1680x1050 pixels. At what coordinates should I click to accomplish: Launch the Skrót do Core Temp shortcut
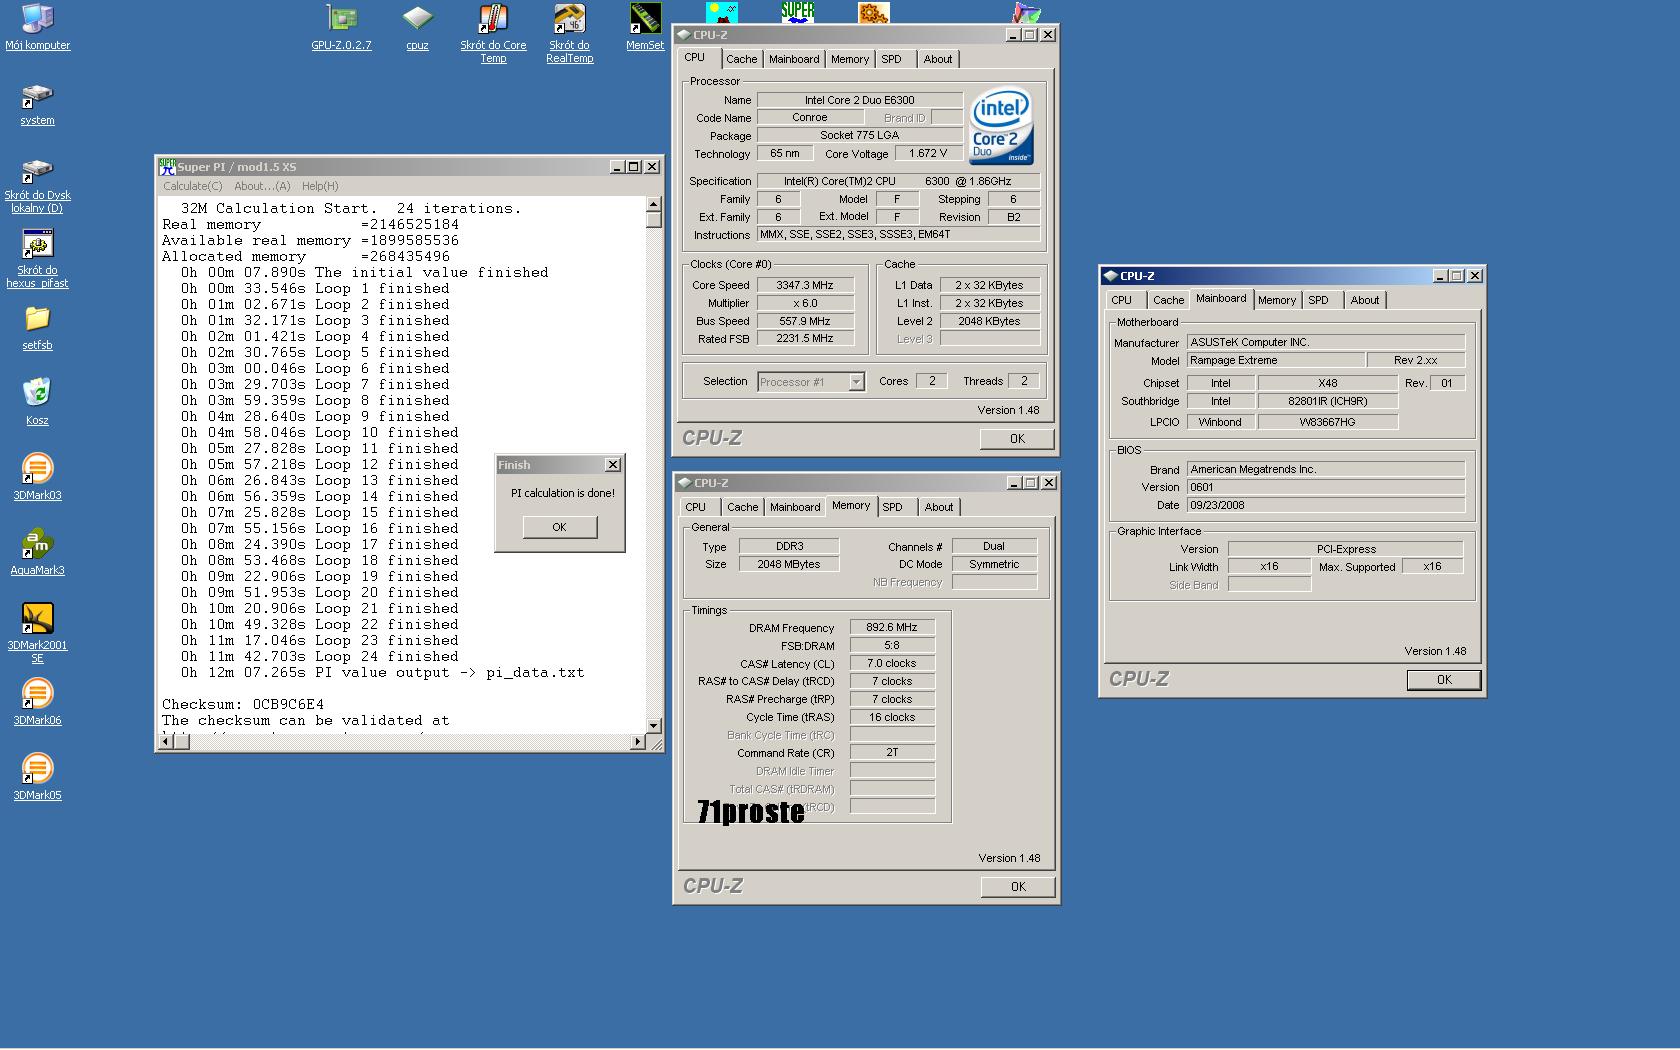click(x=493, y=34)
